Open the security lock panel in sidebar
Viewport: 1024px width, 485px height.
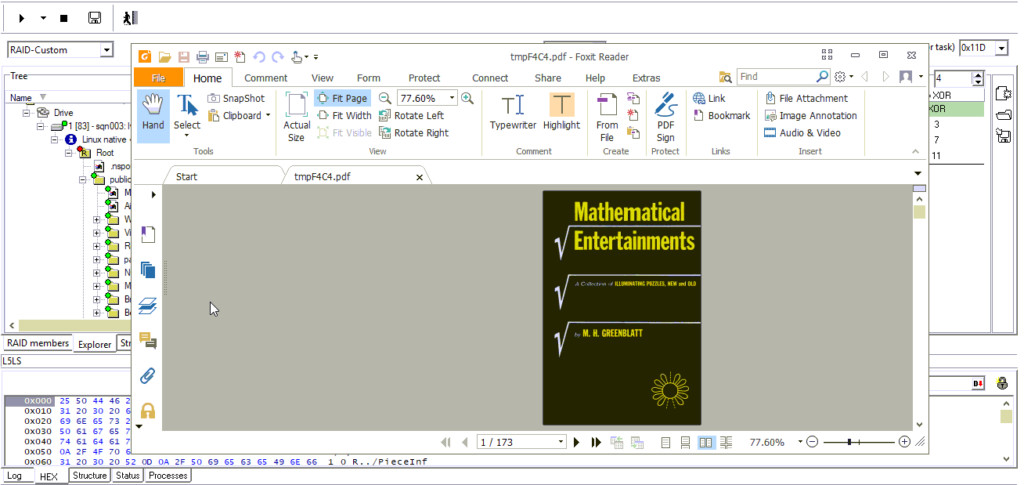tap(148, 410)
